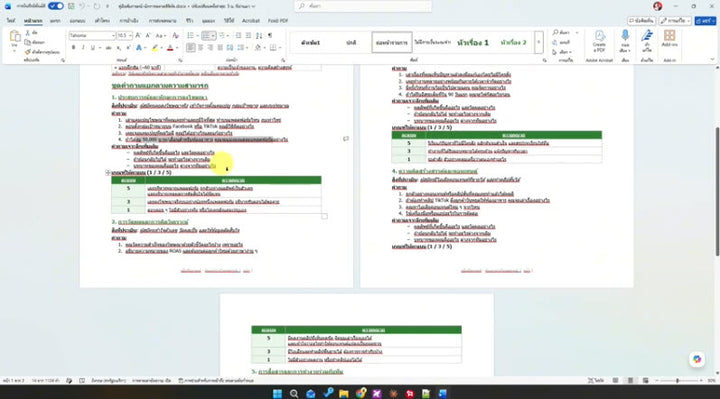
Task: Click the Justify alignment icon
Action: pyautogui.click(x=220, y=48)
